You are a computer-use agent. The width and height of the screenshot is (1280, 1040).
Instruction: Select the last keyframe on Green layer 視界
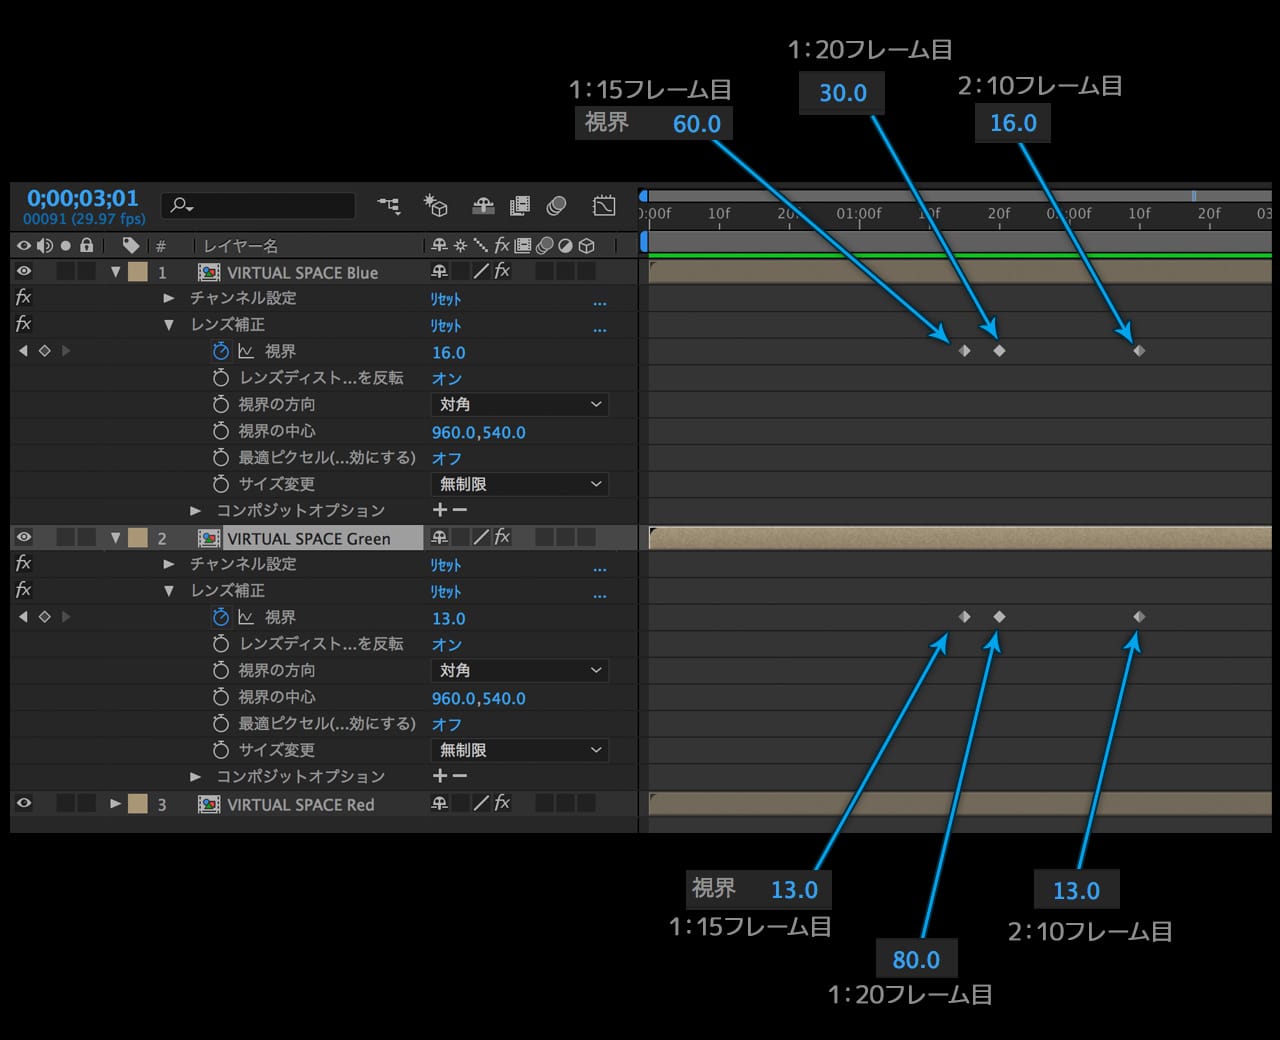pyautogui.click(x=1139, y=617)
